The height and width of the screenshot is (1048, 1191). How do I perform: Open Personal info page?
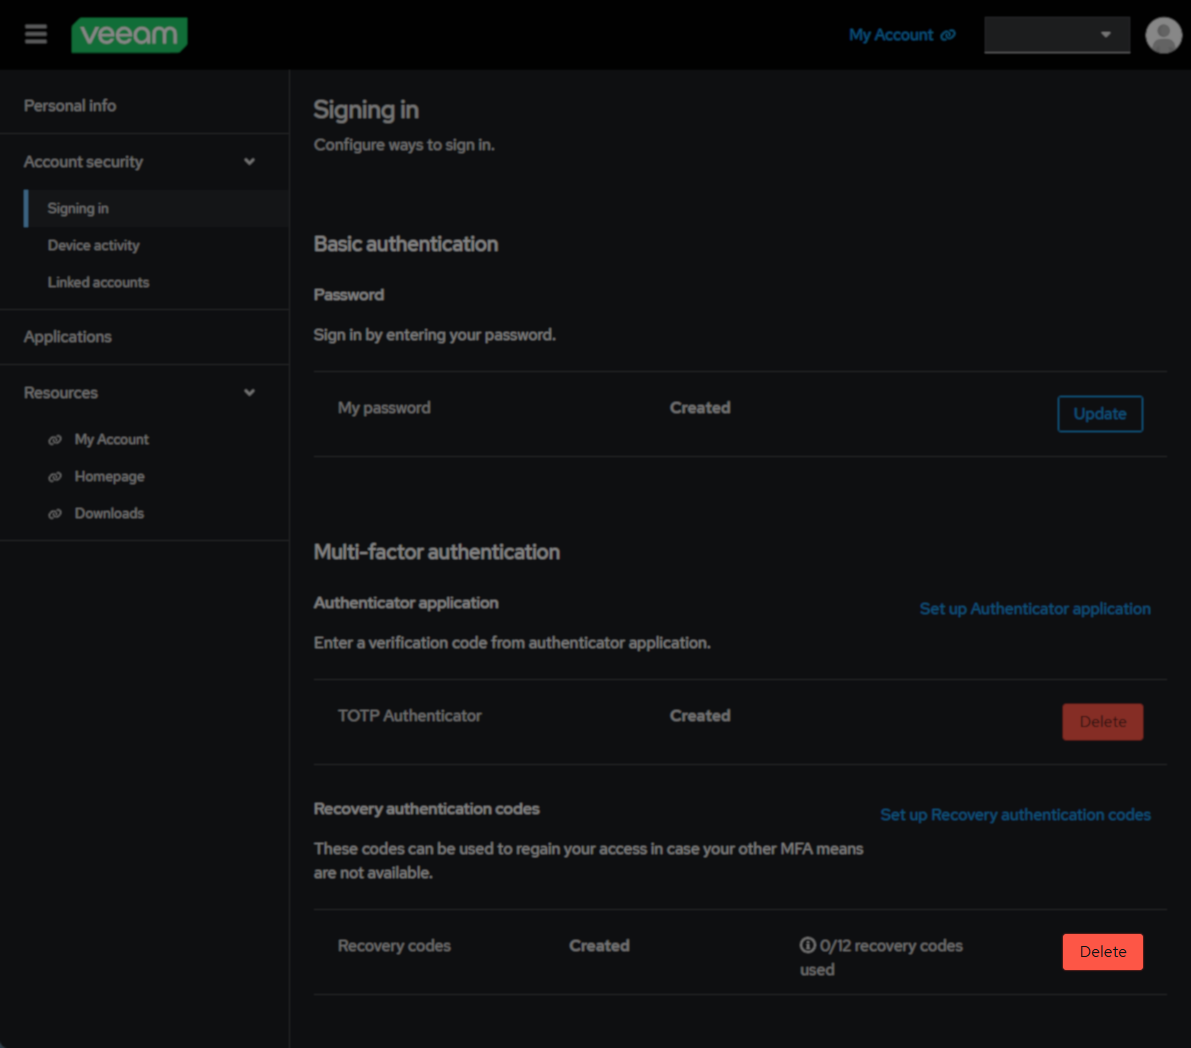coord(70,106)
